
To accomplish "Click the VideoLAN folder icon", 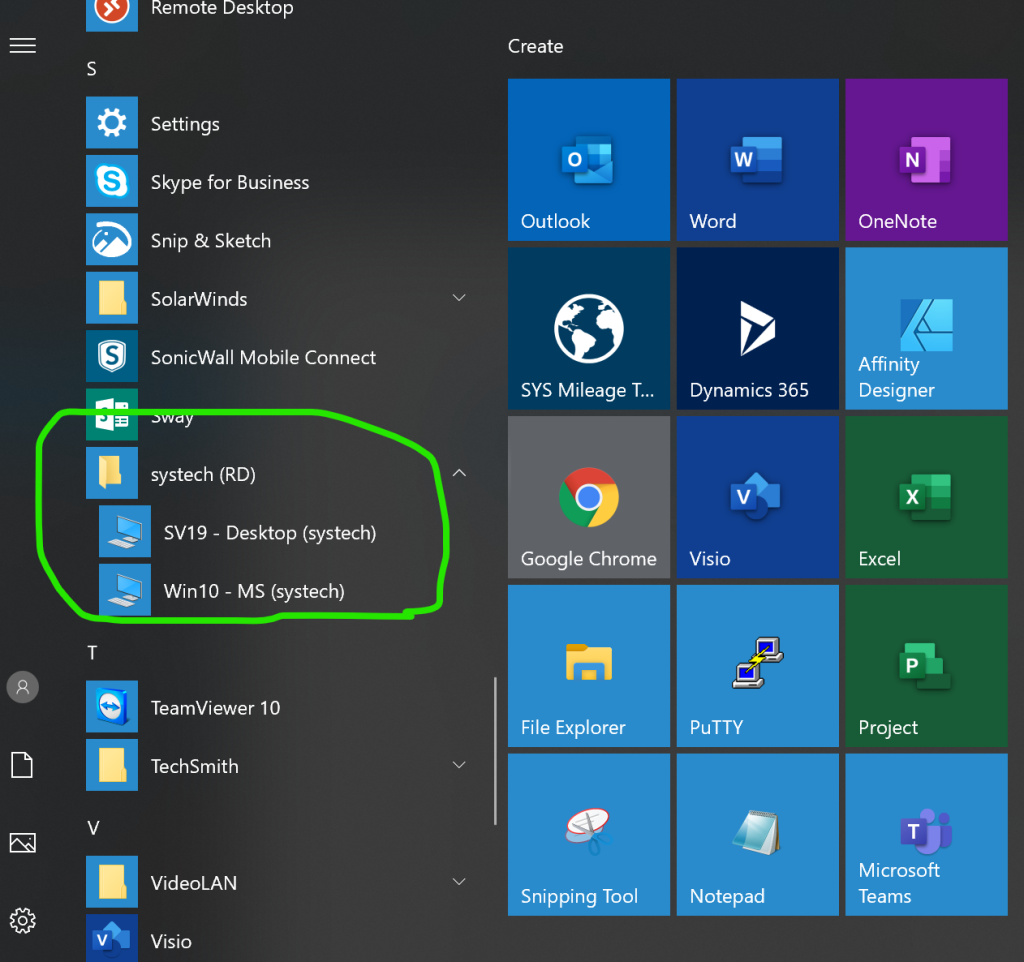I will point(112,882).
